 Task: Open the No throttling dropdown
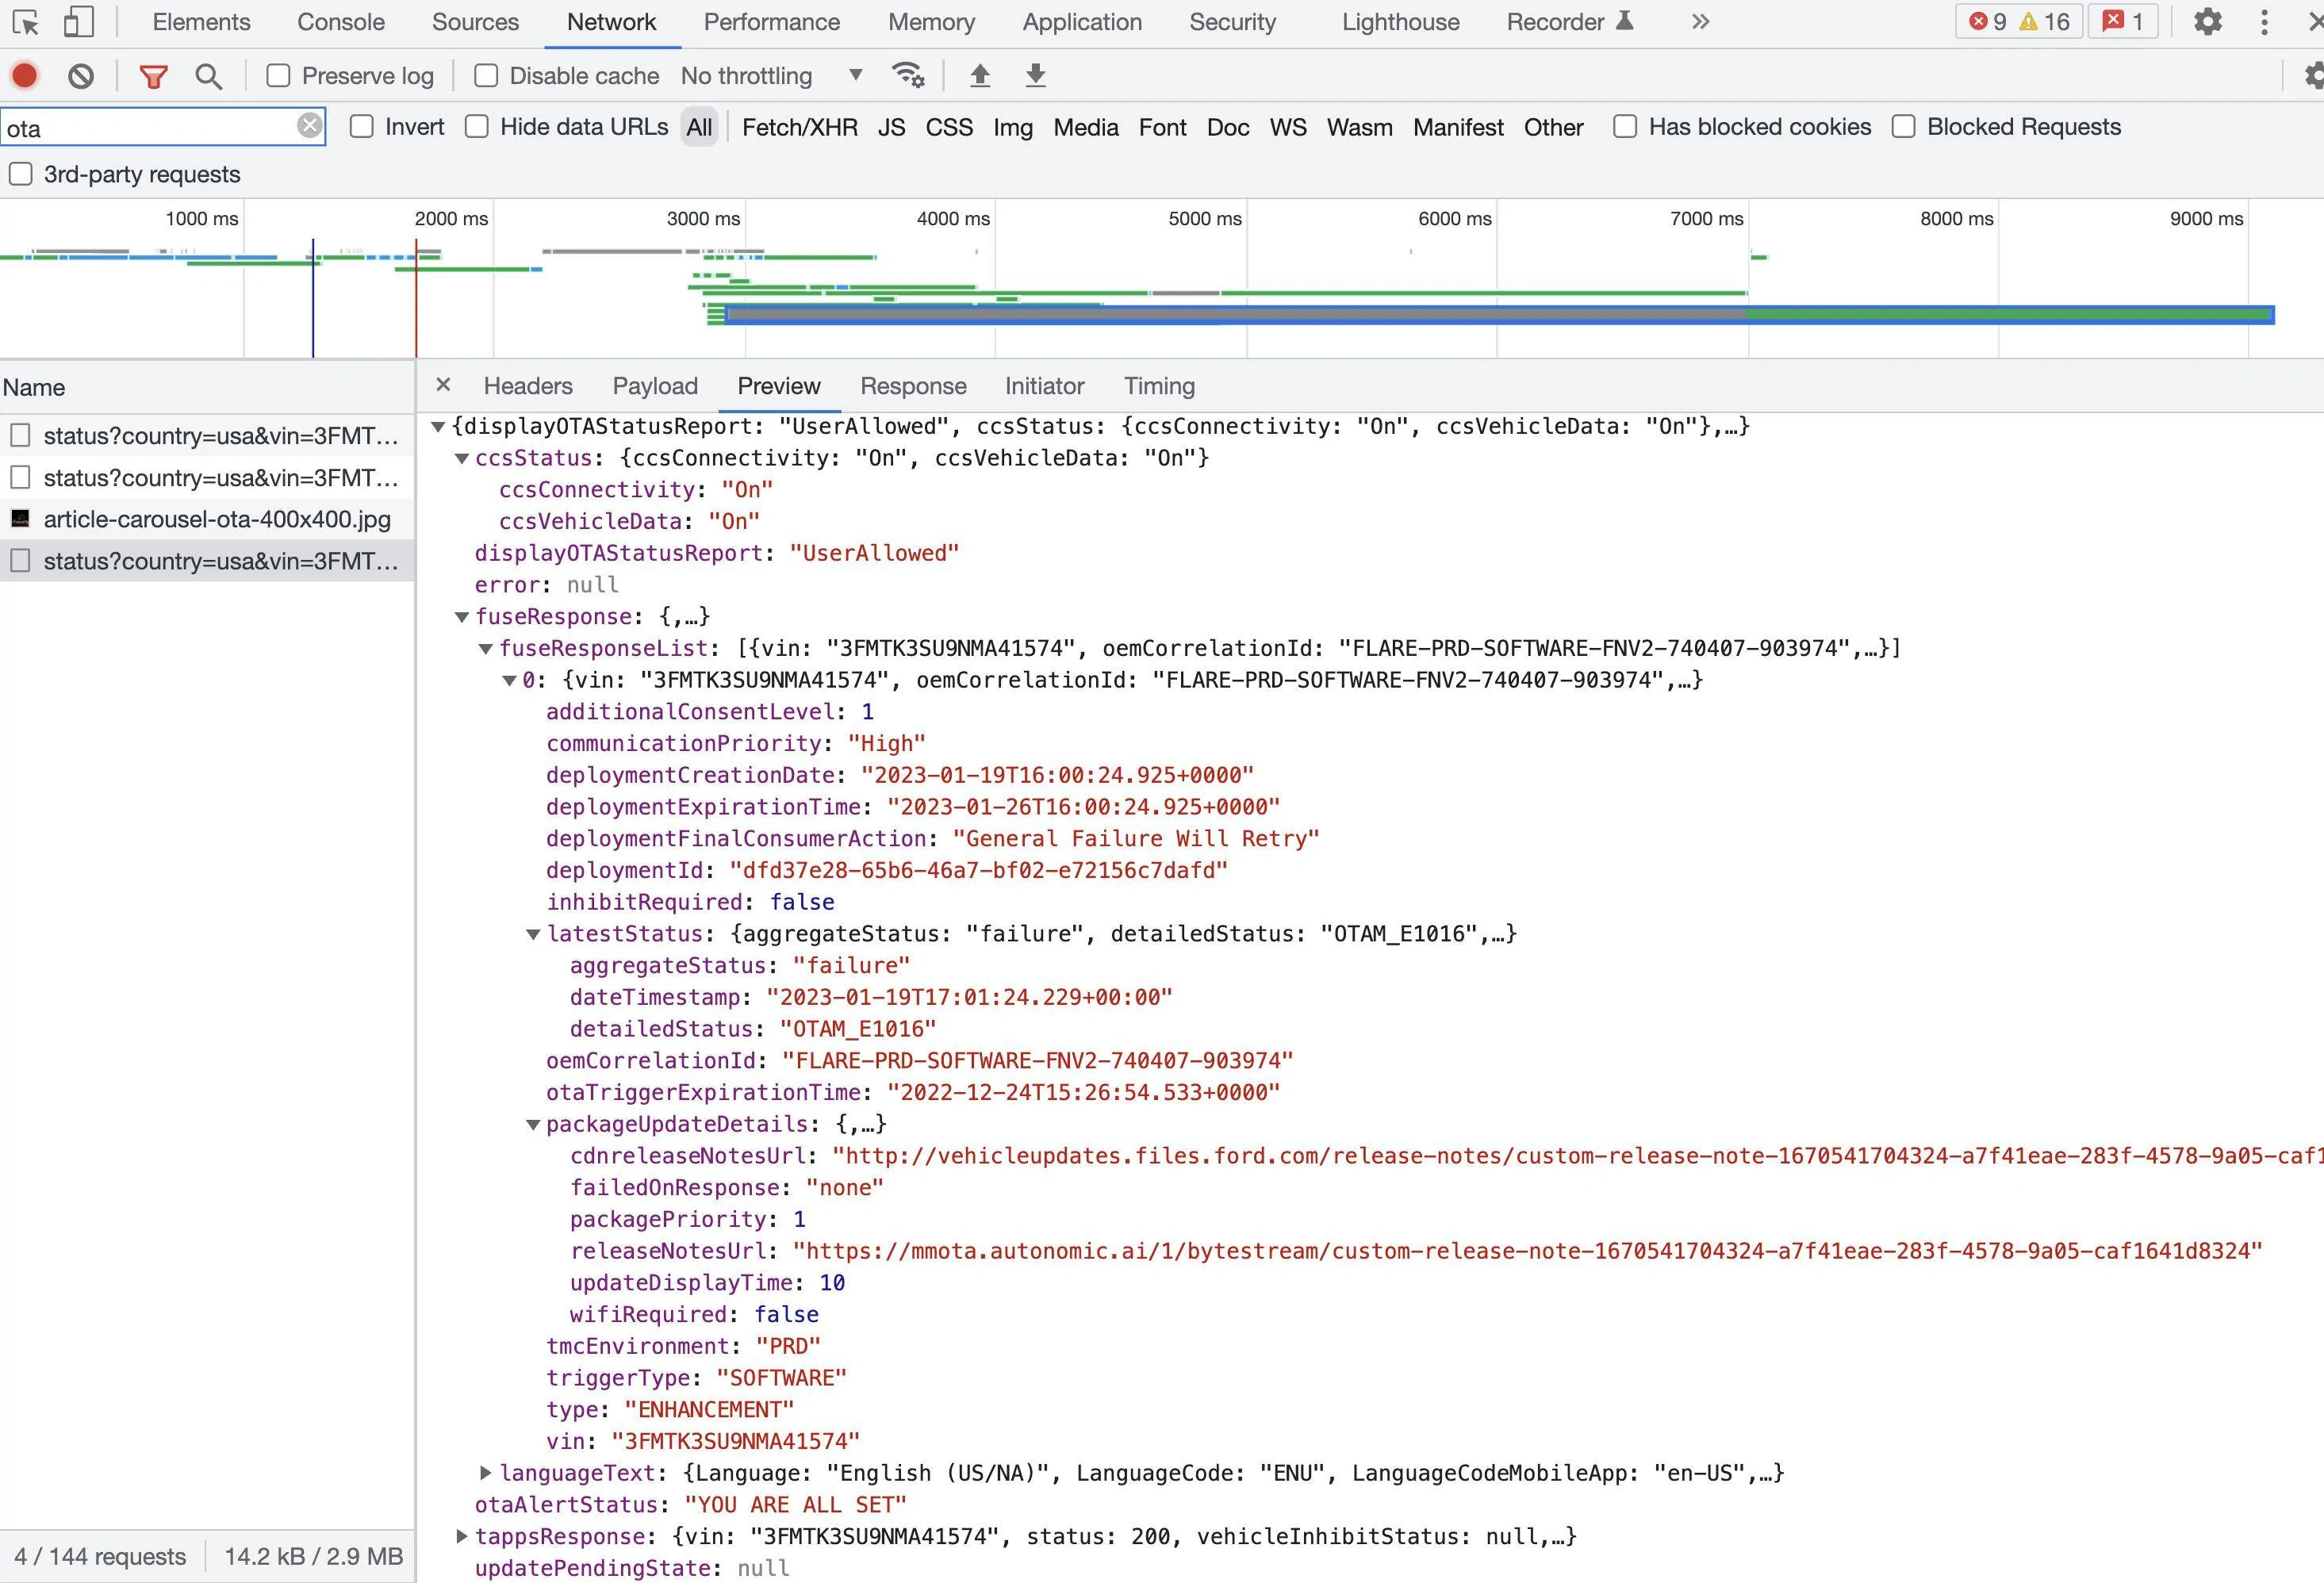(772, 76)
